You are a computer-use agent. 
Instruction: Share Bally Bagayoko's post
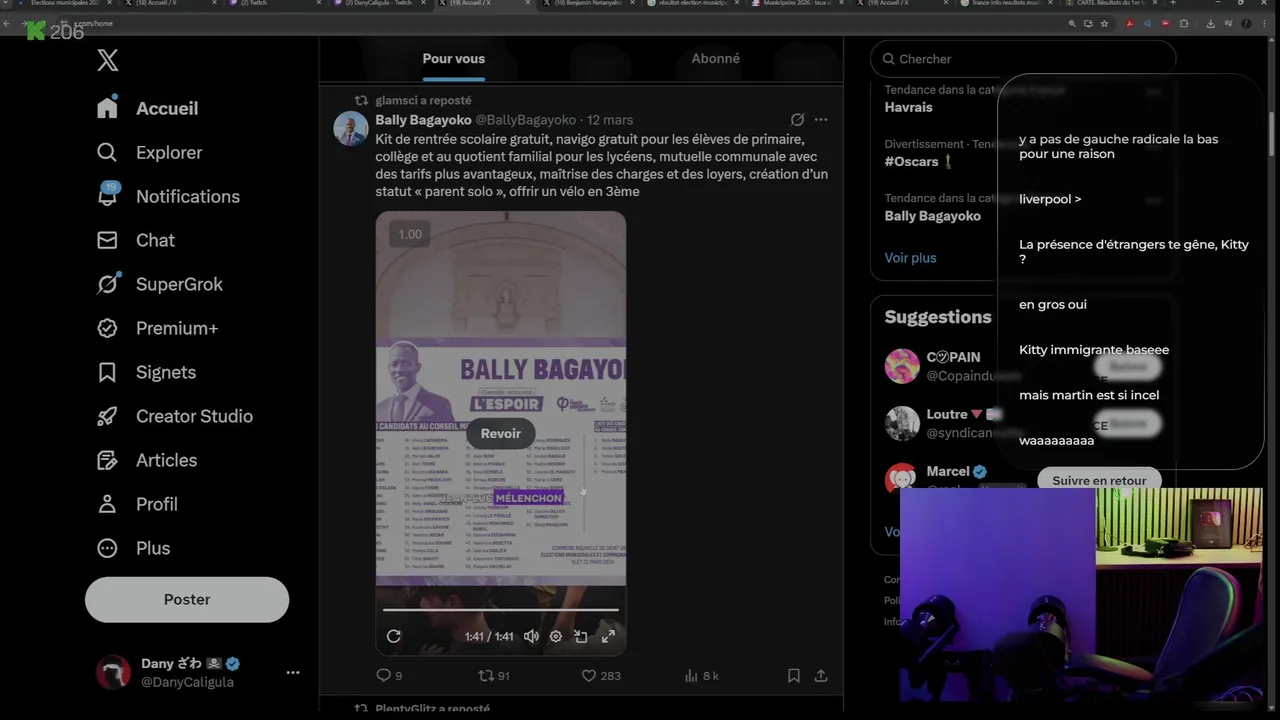pos(821,676)
